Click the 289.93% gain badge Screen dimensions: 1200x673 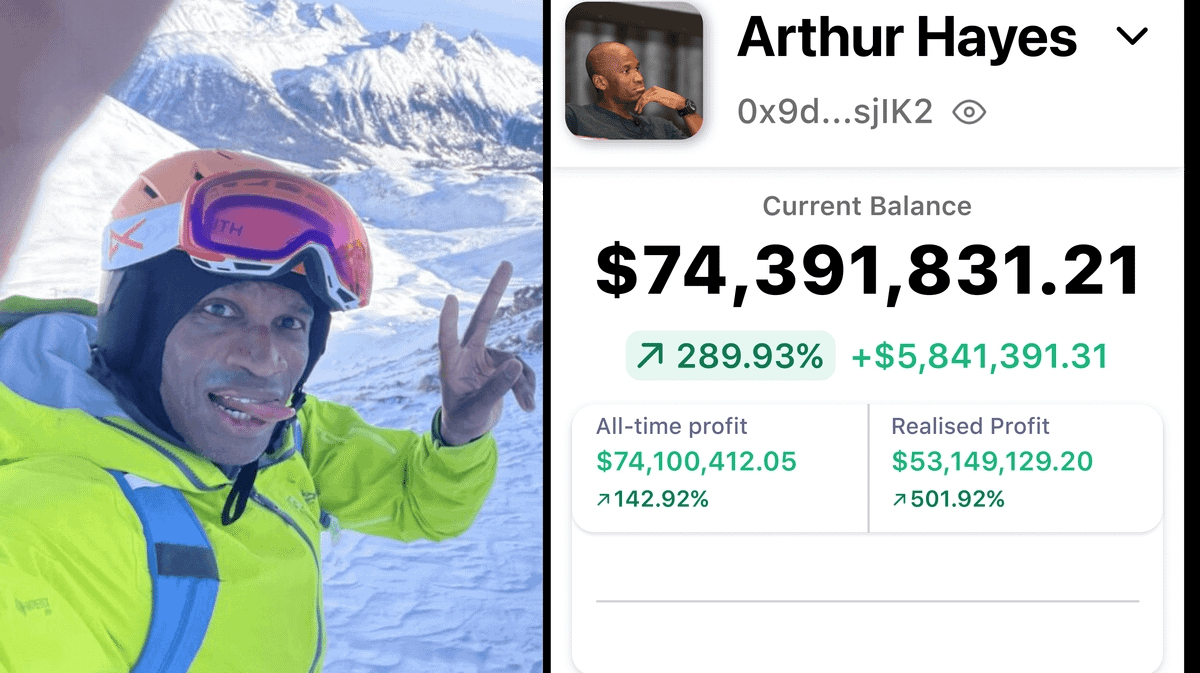point(731,355)
